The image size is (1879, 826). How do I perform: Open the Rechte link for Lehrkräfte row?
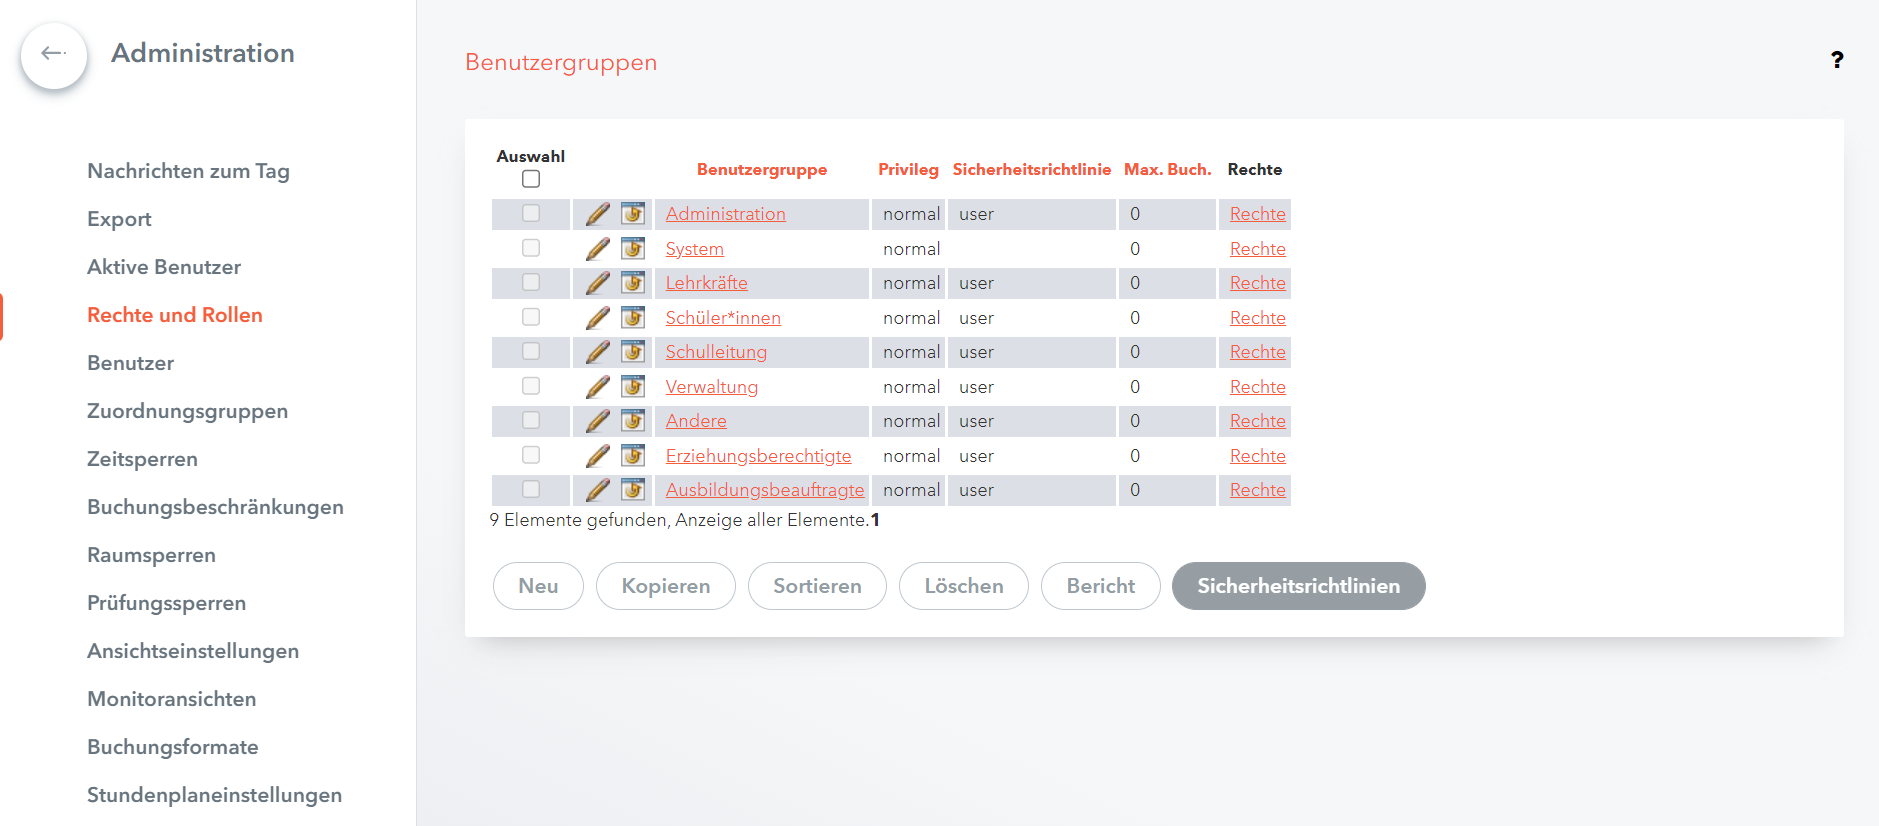(1257, 283)
